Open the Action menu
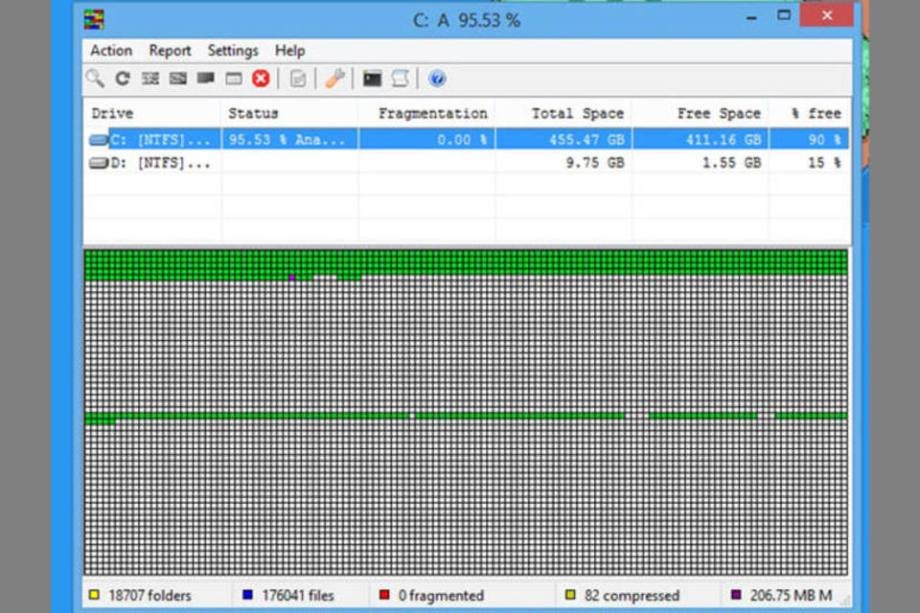 click(111, 50)
